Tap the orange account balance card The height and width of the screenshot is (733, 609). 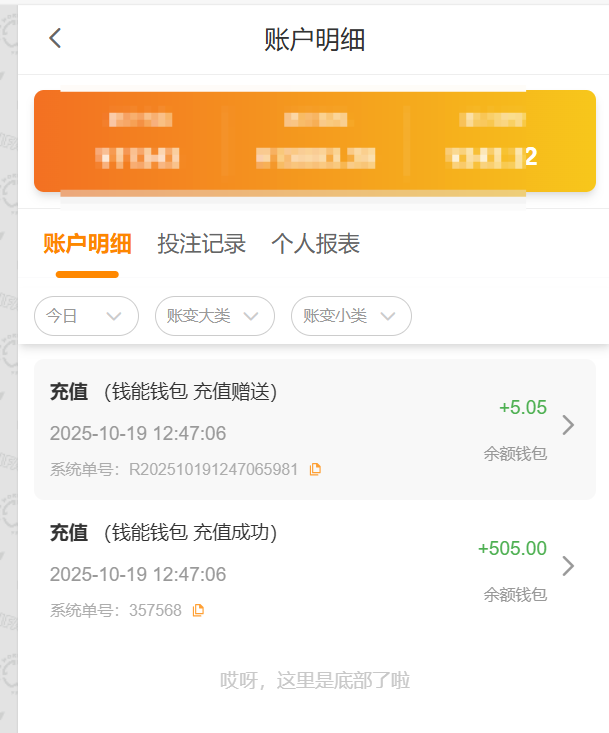tap(314, 141)
